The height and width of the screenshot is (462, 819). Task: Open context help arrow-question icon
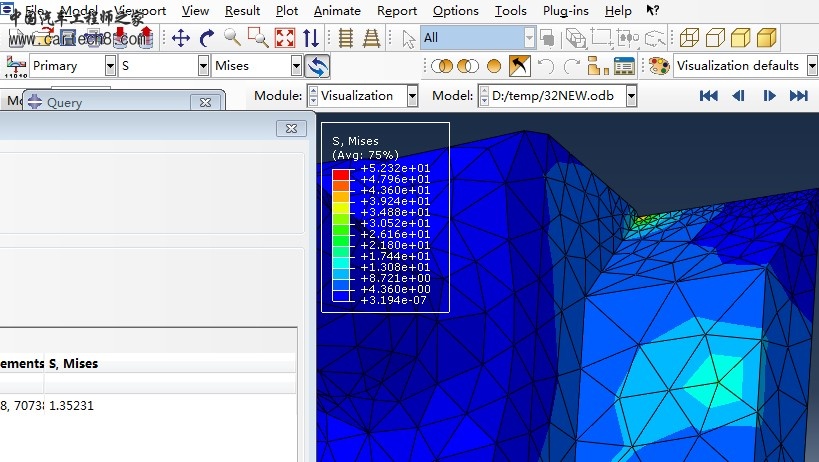[x=653, y=11]
